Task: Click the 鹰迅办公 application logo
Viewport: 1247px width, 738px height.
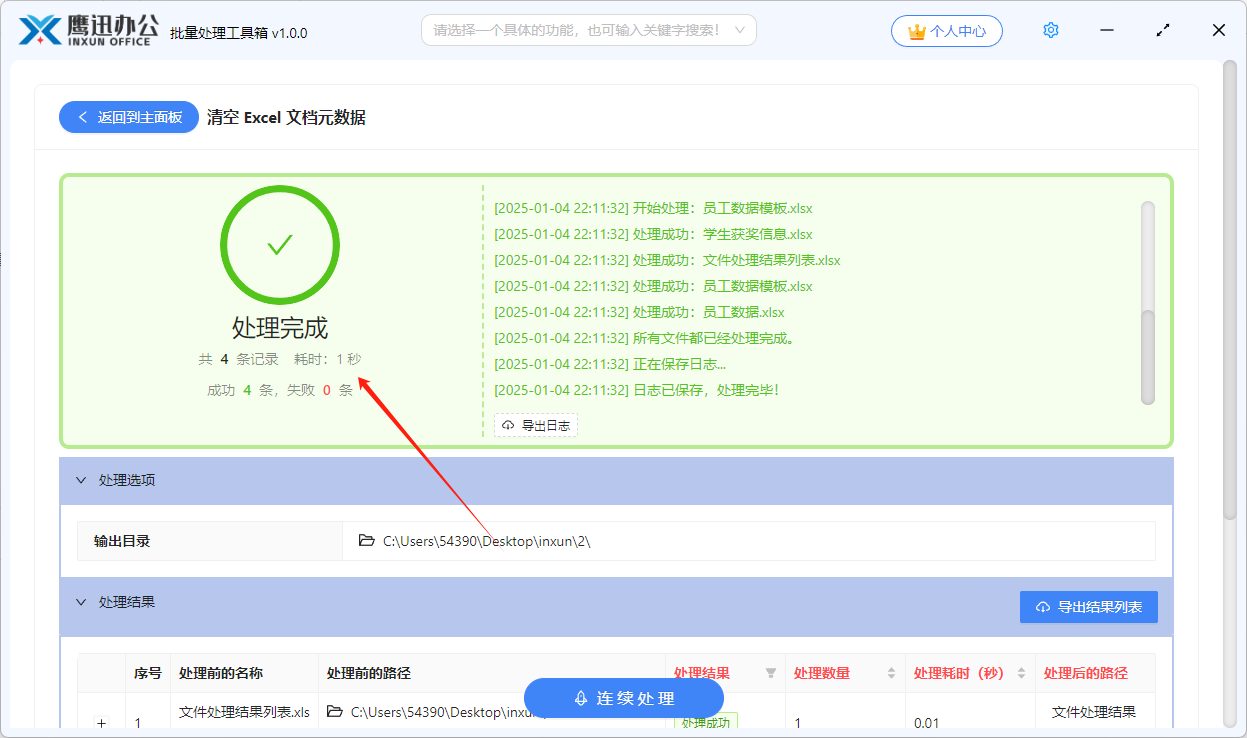Action: pos(35,29)
